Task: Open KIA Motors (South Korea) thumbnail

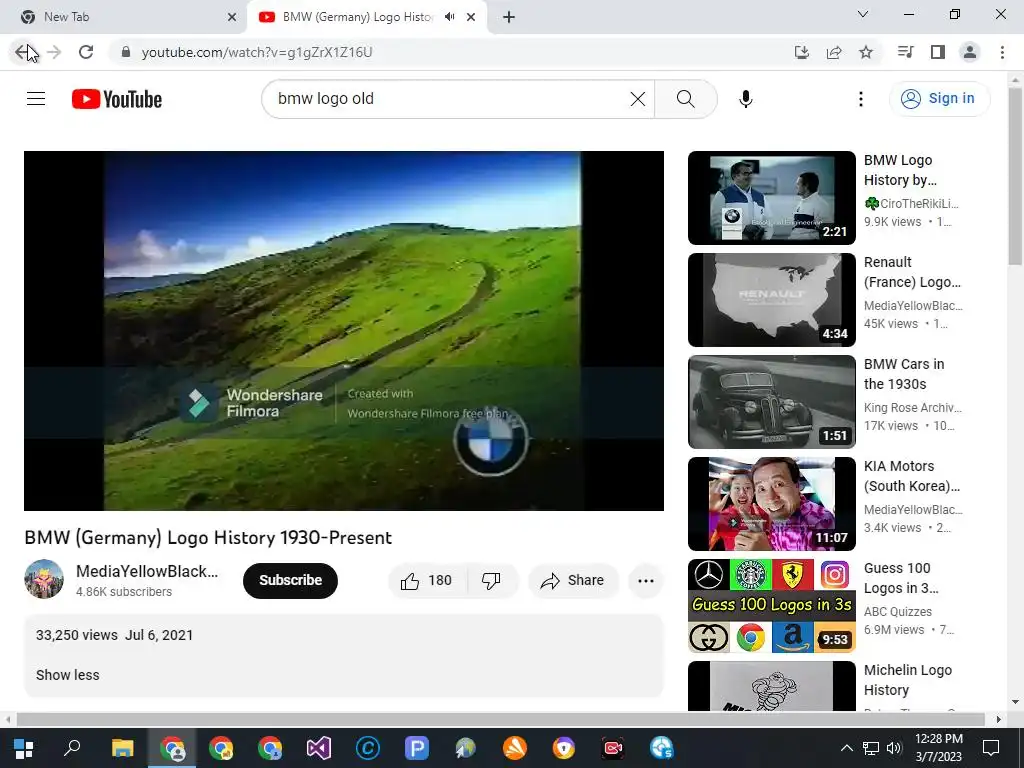Action: coord(771,504)
